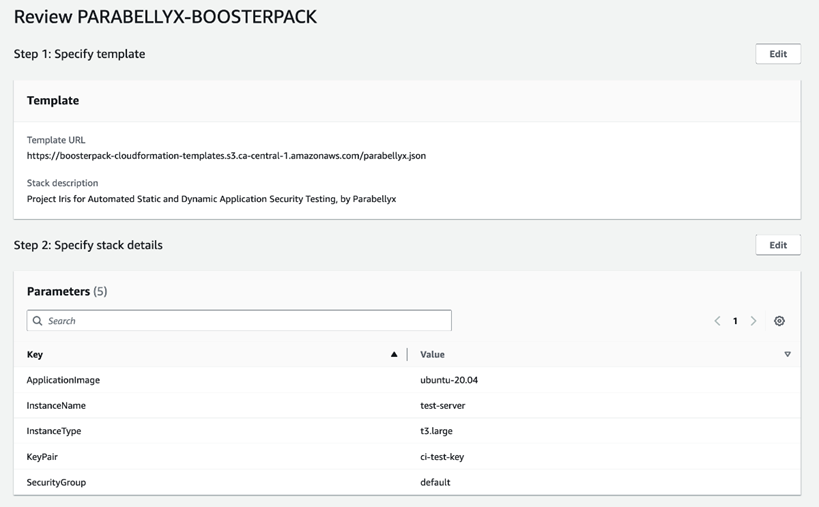Viewport: 819px width, 507px height.
Task: Open table preferences gear icon
Action: tap(779, 321)
